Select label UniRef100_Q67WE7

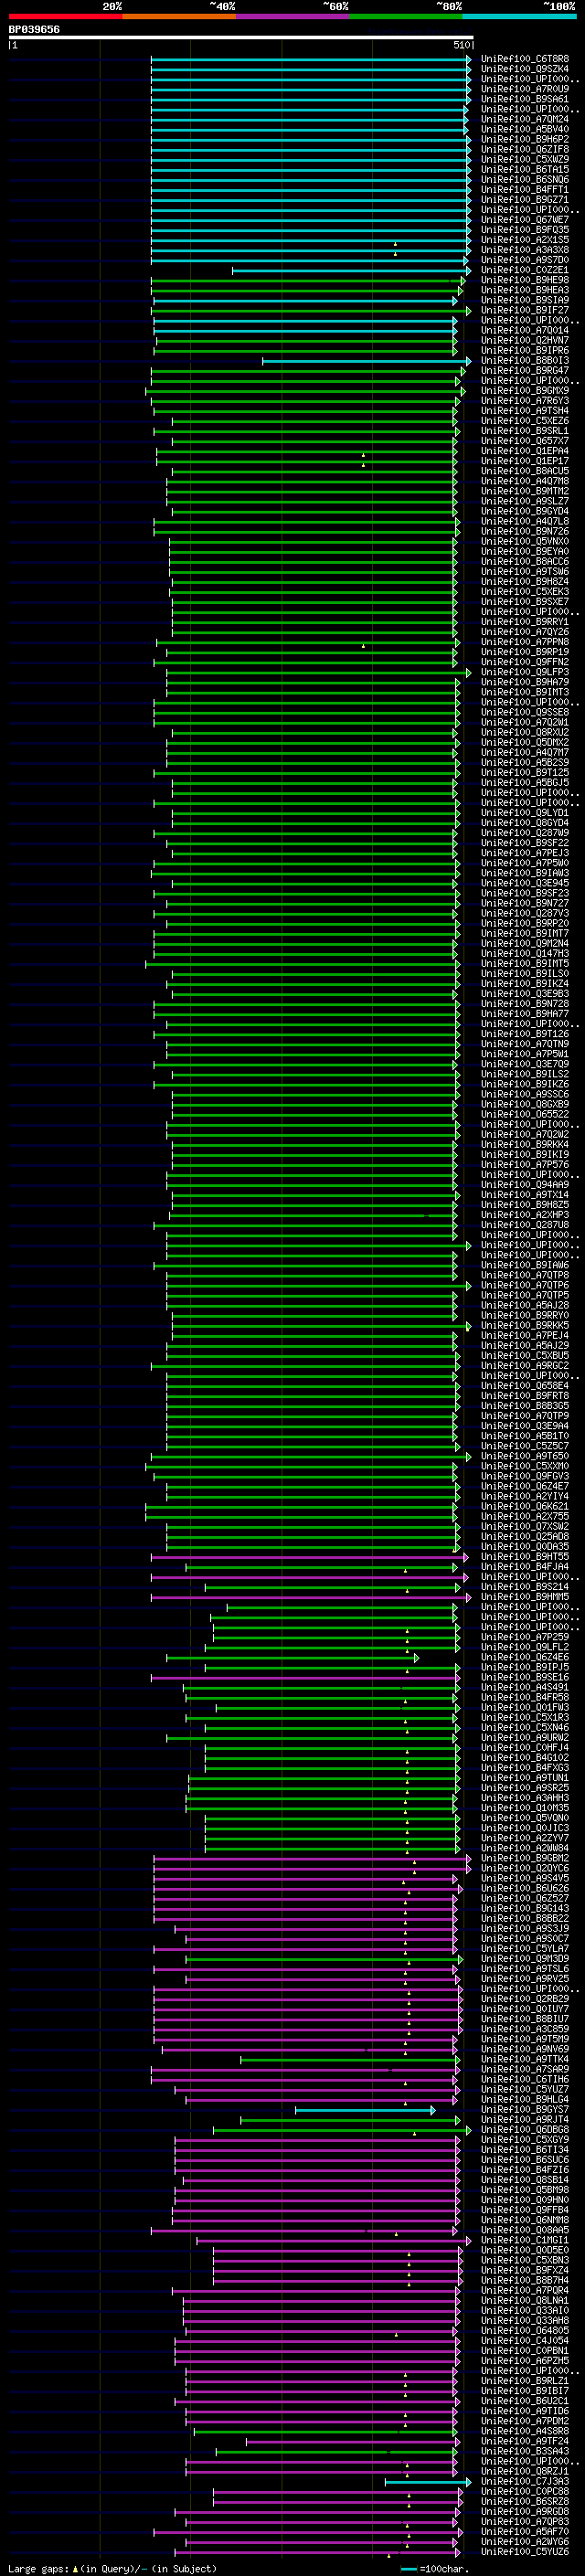tap(525, 220)
